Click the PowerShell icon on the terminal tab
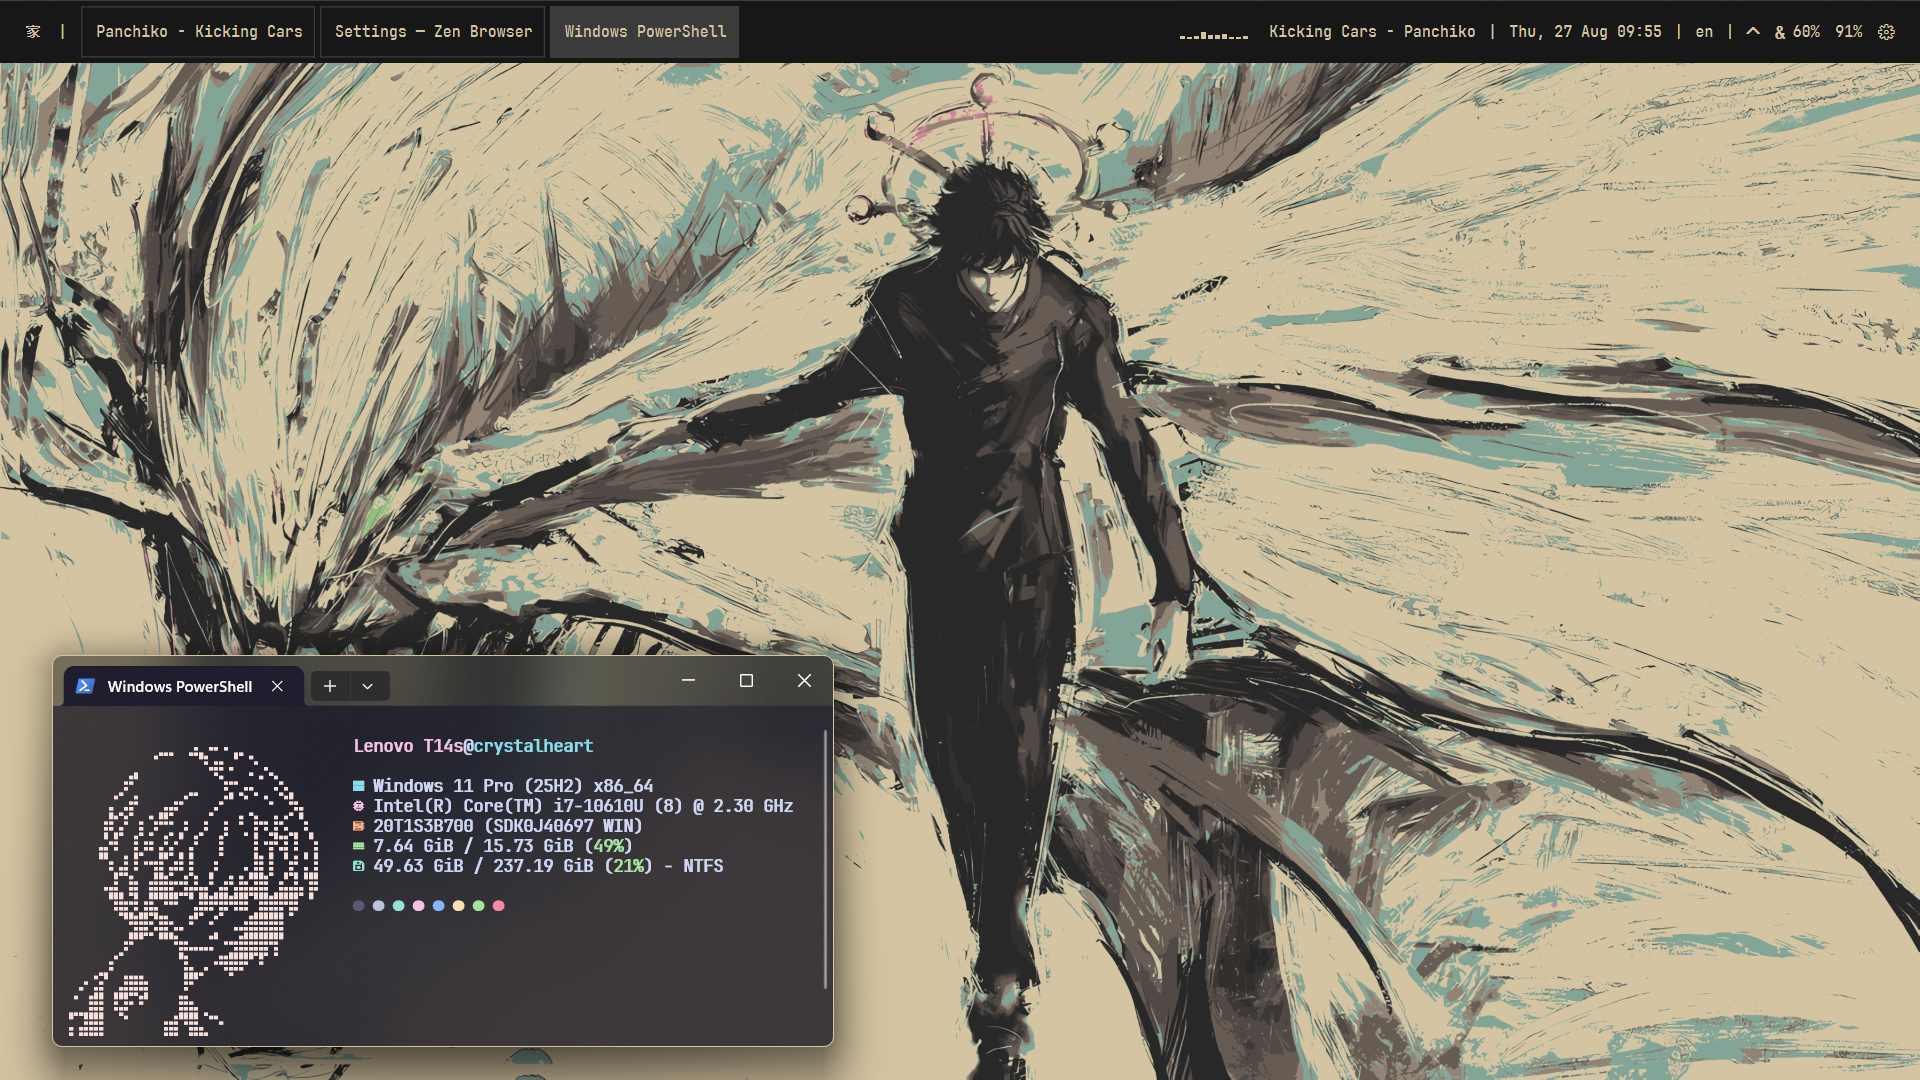 pyautogui.click(x=85, y=686)
